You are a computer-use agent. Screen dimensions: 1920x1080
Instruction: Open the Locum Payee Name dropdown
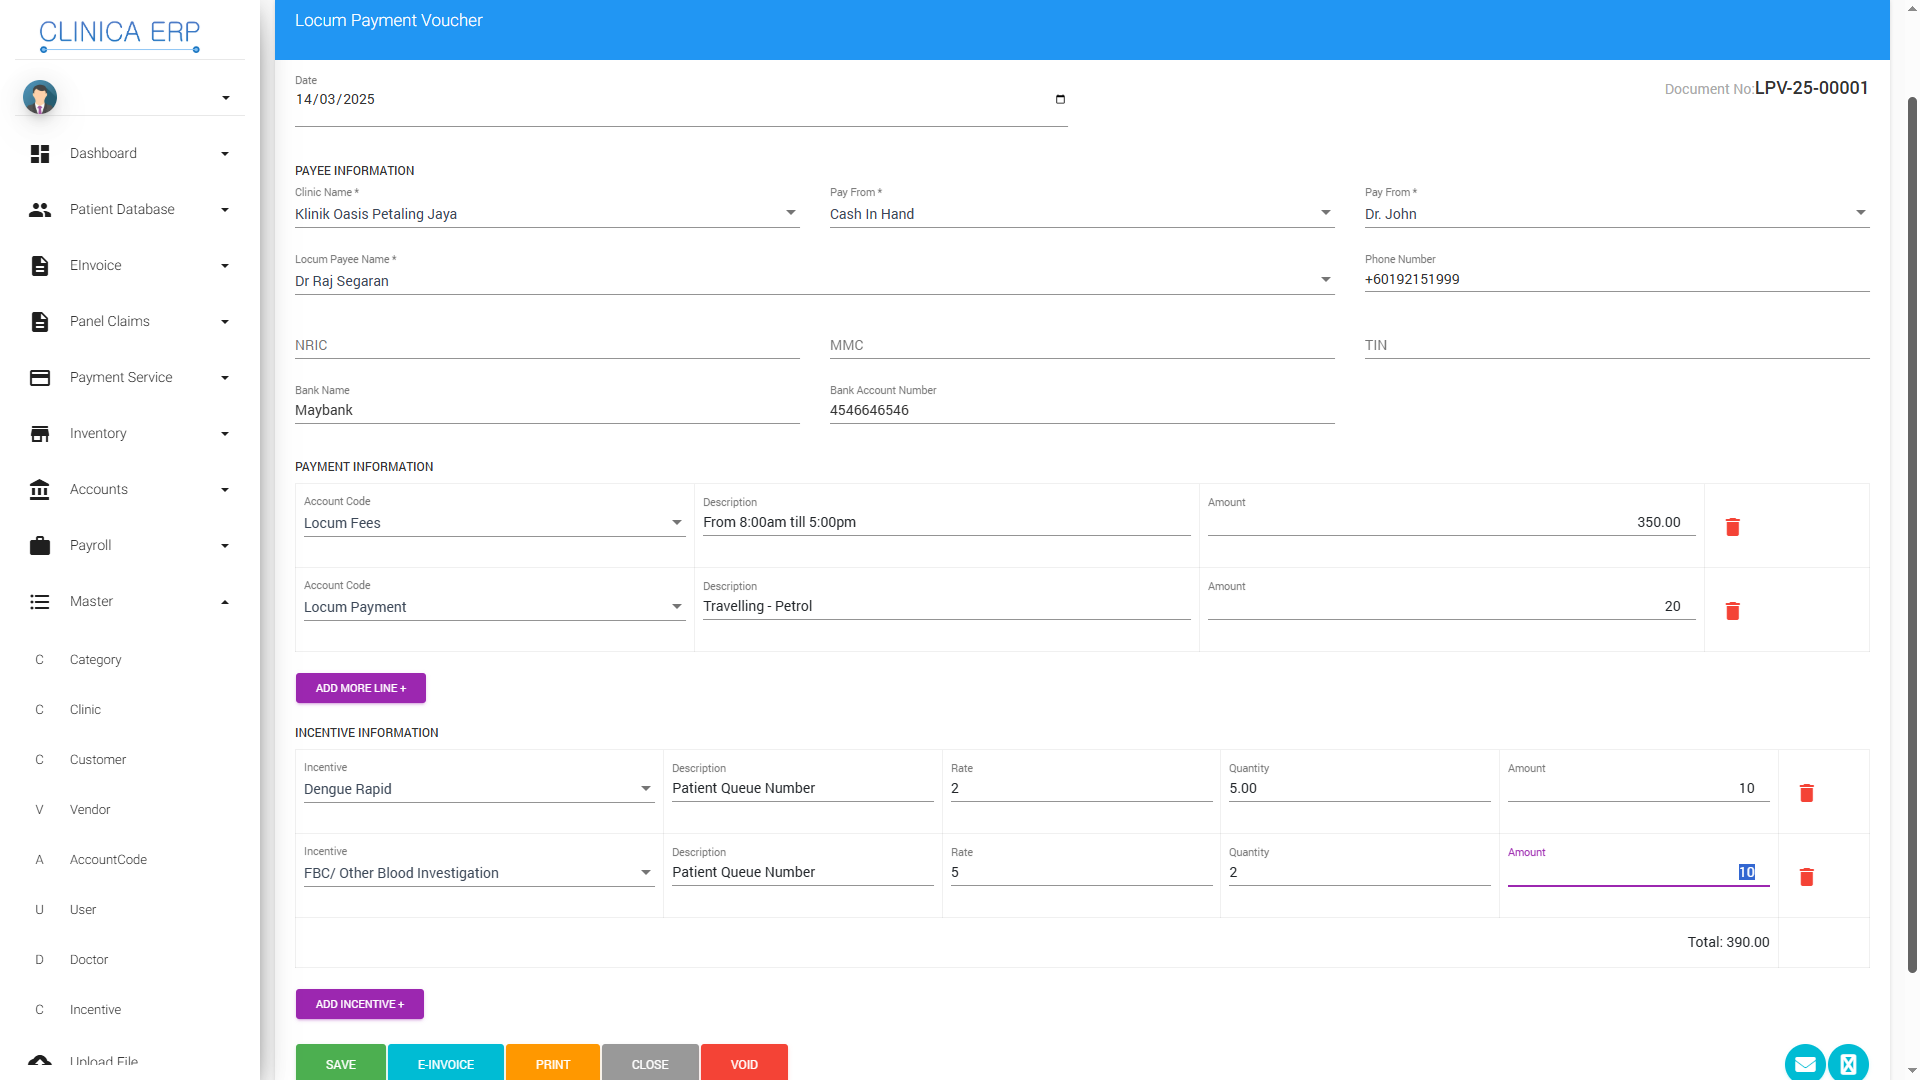click(x=1325, y=280)
